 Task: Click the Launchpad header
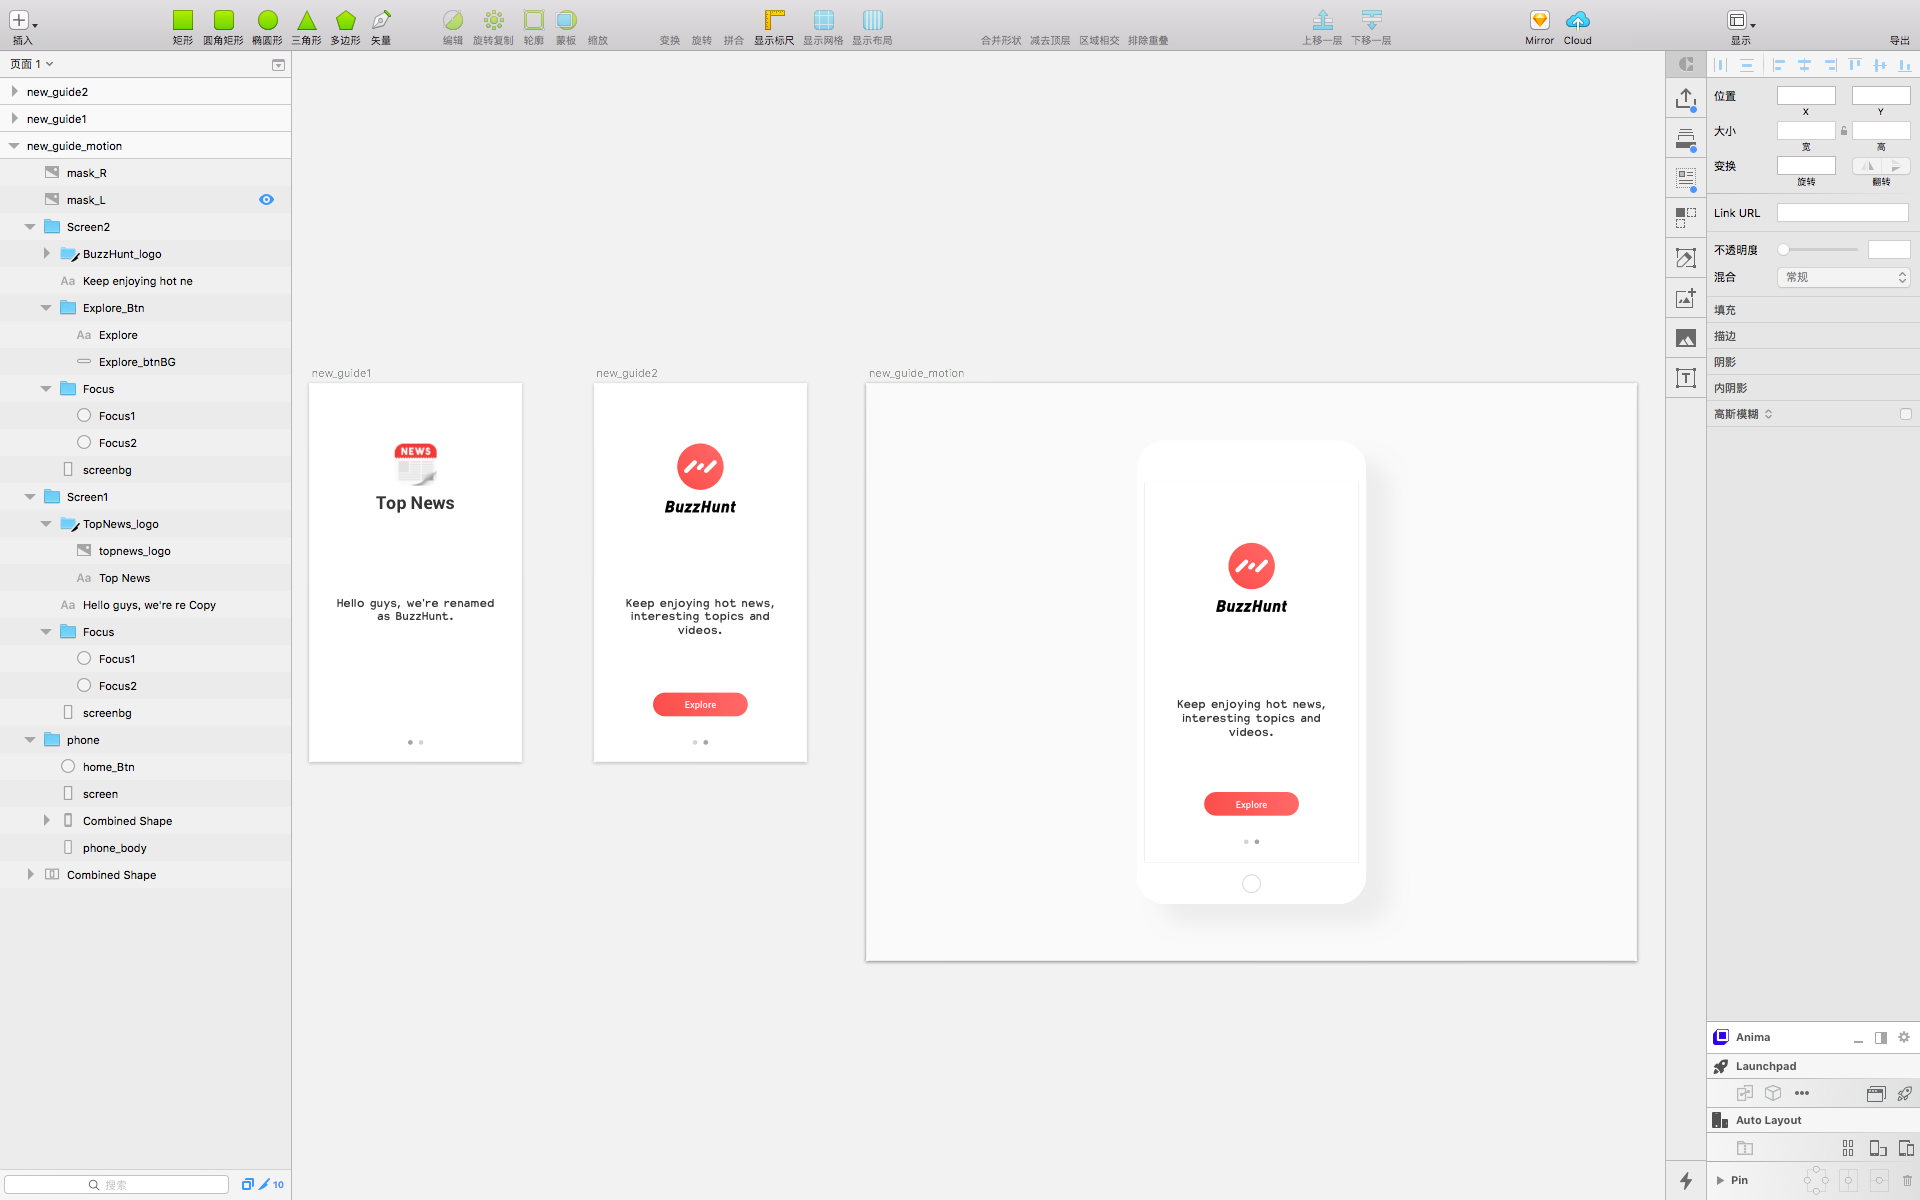point(1812,1066)
